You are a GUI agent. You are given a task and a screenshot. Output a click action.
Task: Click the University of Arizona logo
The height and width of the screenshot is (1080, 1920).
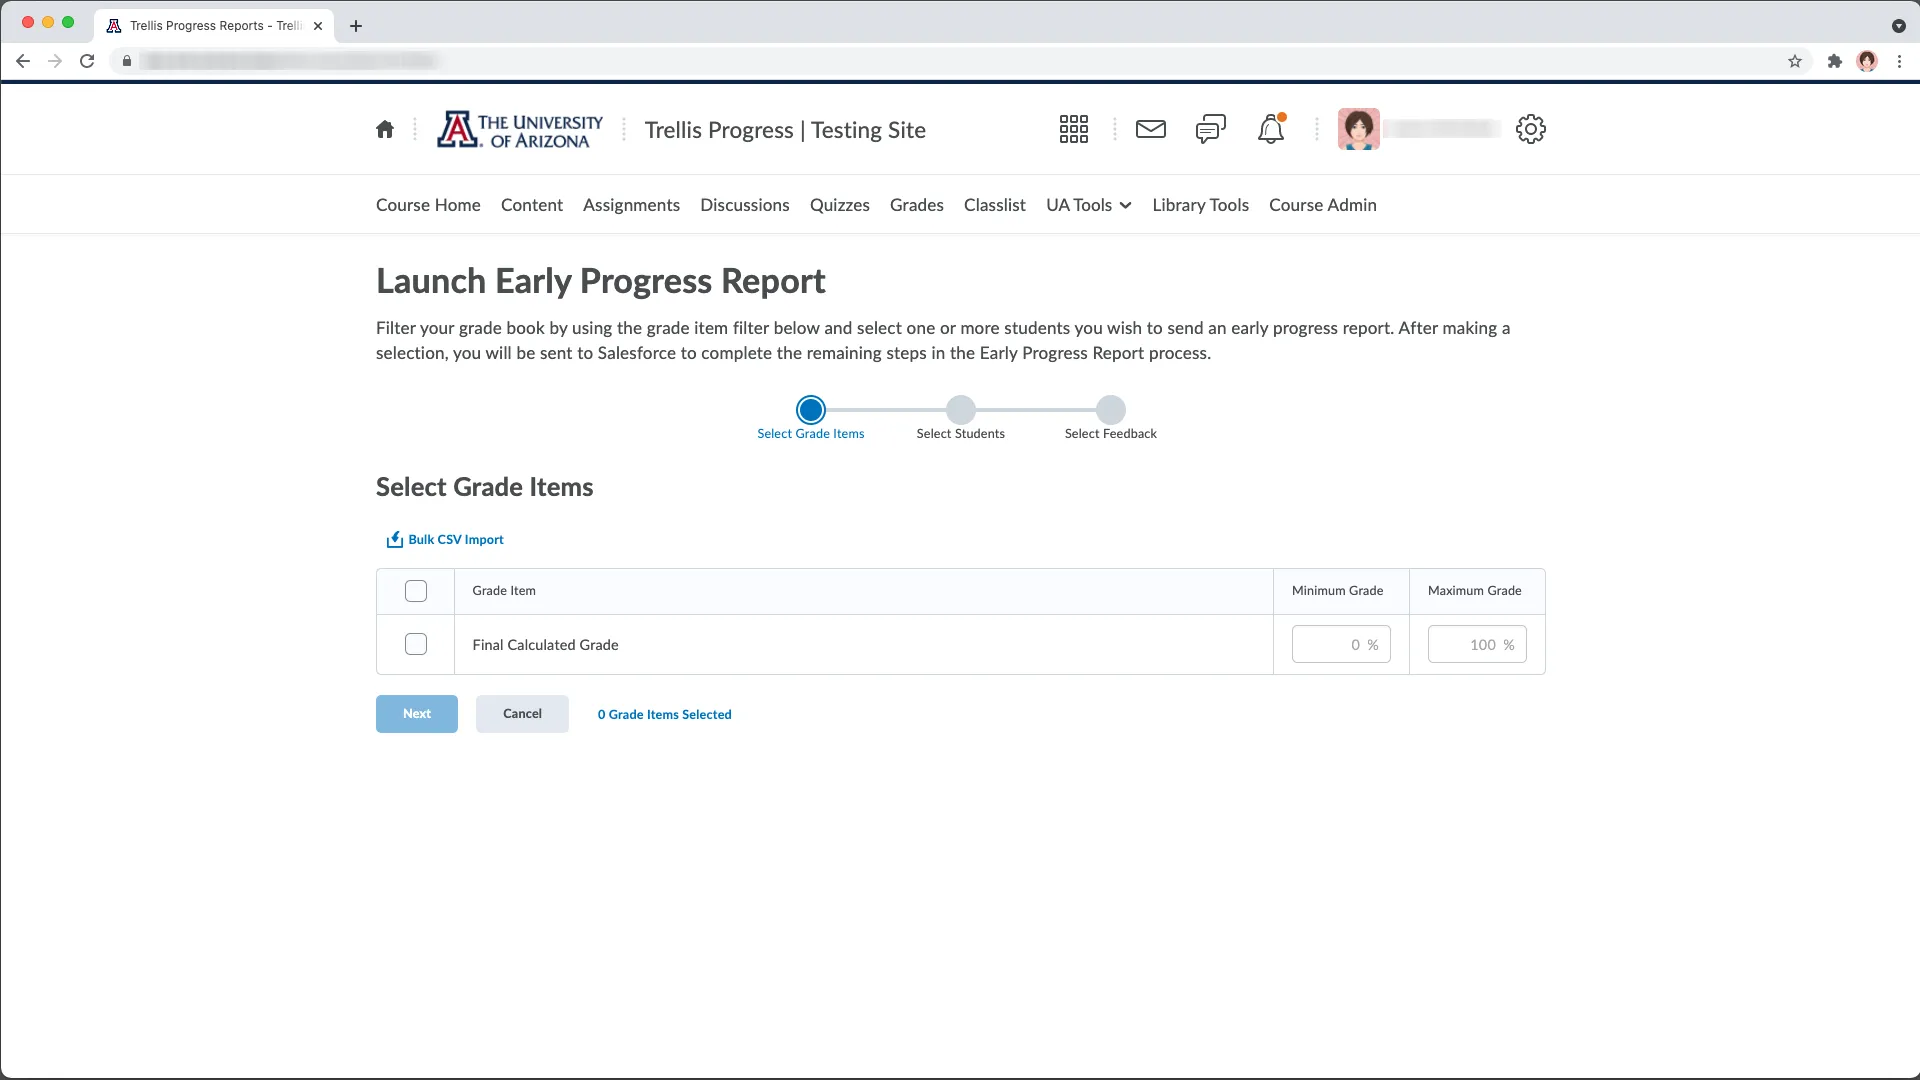(520, 130)
